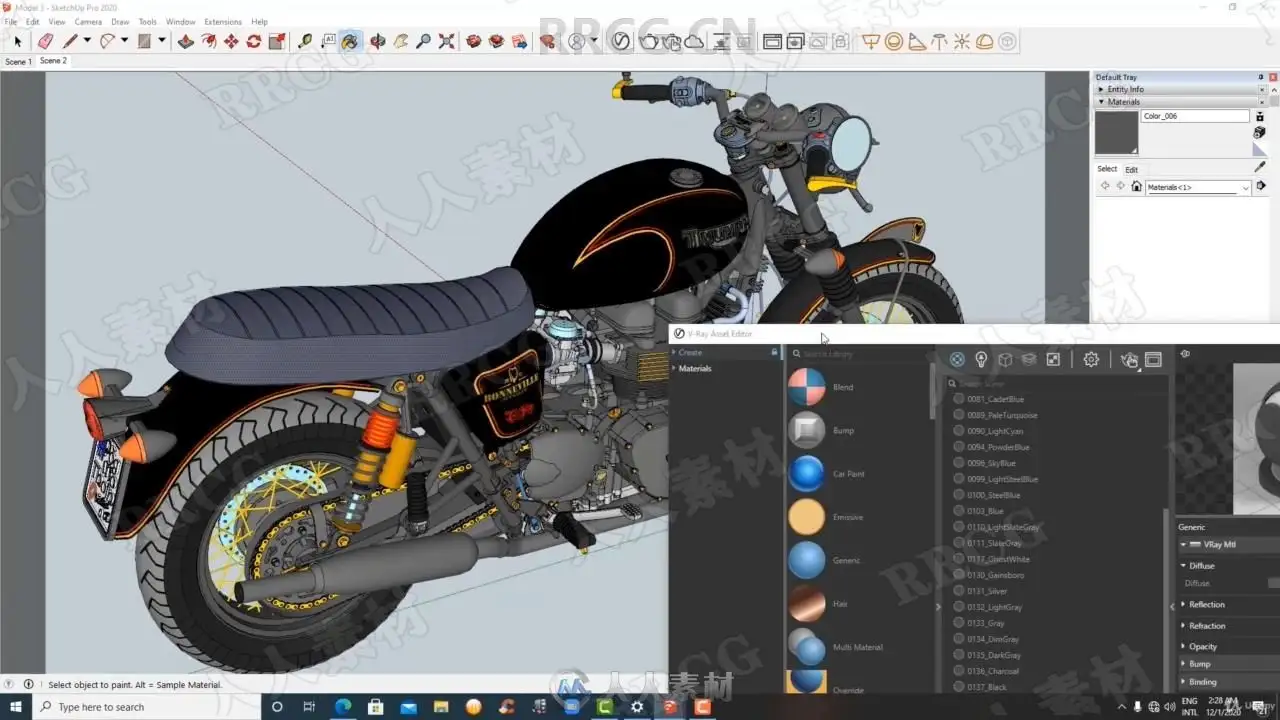Open Lights category in Asset Editor
The width and height of the screenshot is (1280, 720).
[981, 359]
